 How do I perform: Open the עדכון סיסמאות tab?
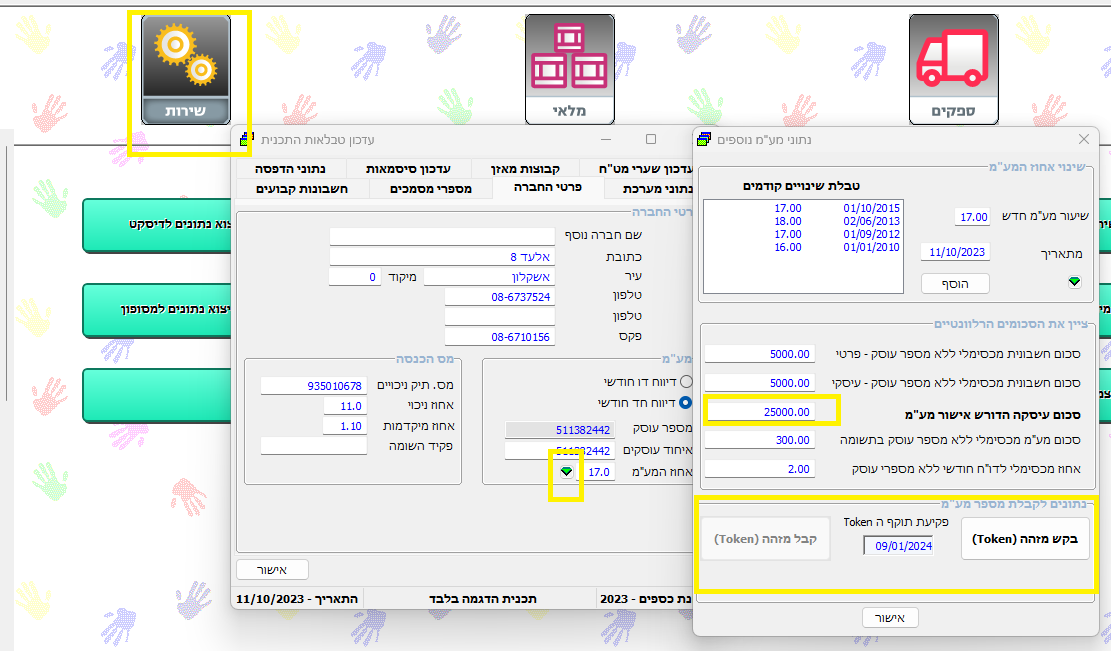[x=407, y=169]
